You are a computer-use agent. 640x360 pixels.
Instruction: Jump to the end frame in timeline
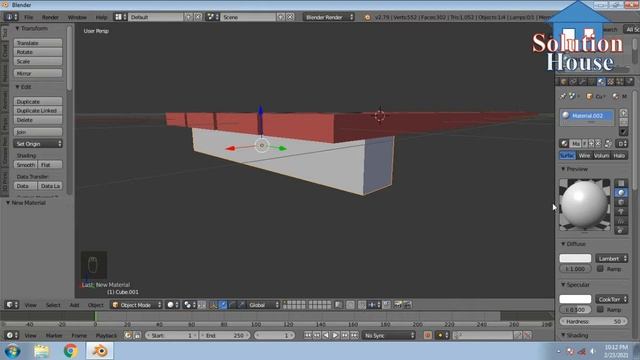click(x=354, y=335)
